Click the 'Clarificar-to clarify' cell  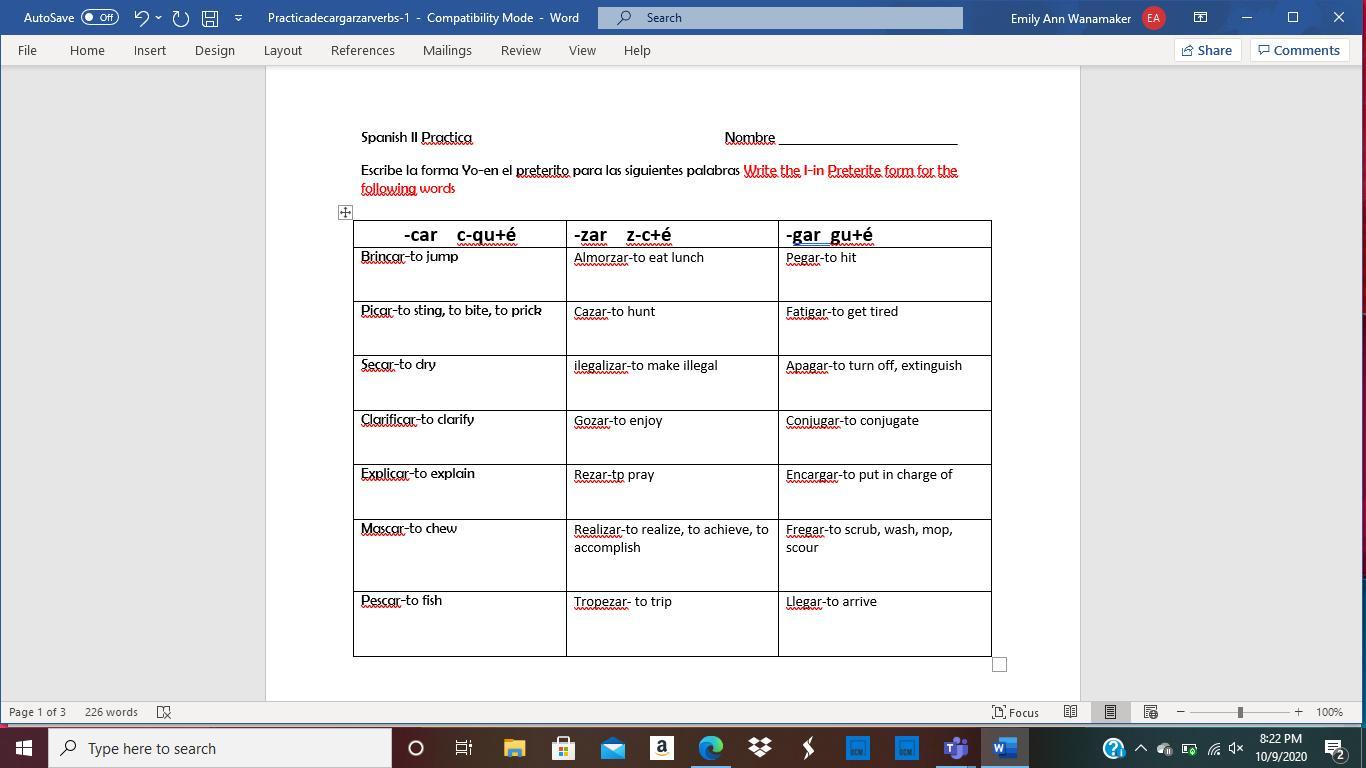tap(460, 437)
